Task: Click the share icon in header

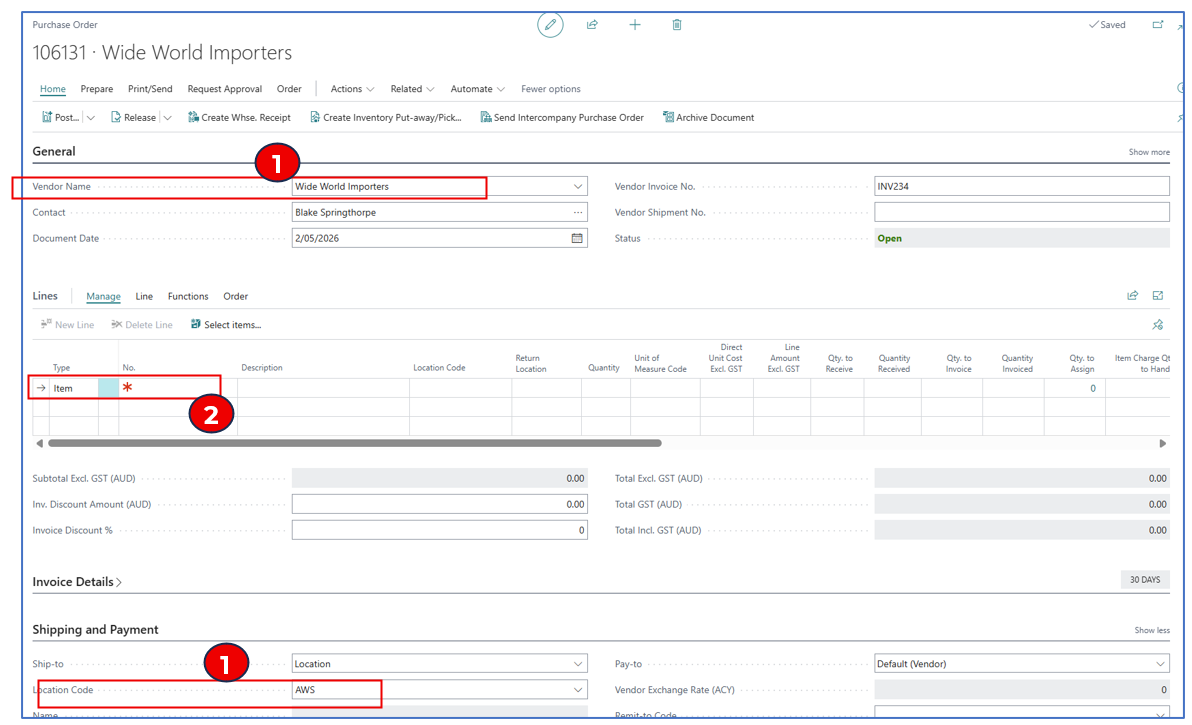Action: [x=592, y=25]
